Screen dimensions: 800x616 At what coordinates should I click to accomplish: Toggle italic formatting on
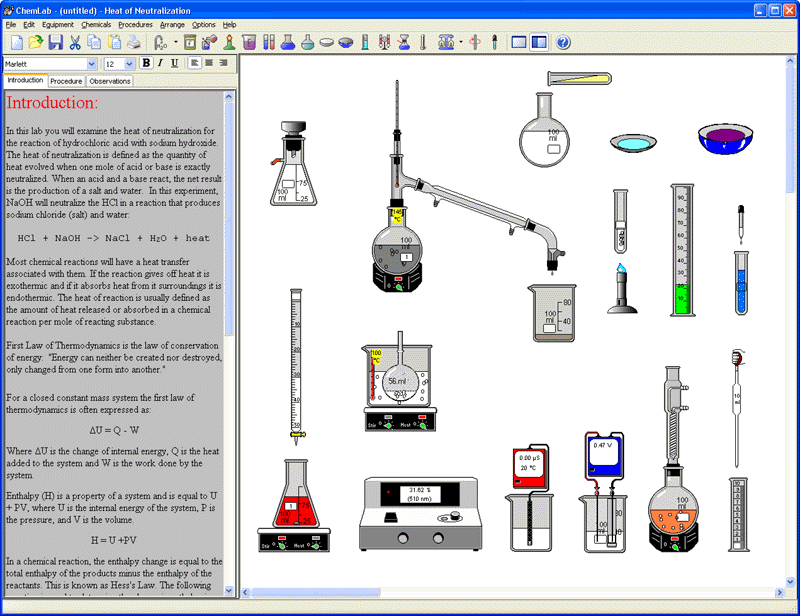[160, 63]
